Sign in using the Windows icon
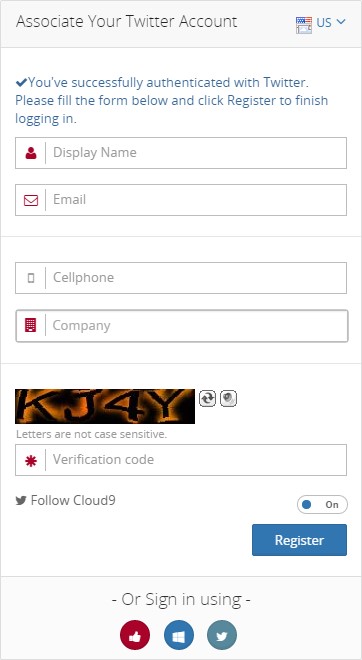 [x=179, y=635]
